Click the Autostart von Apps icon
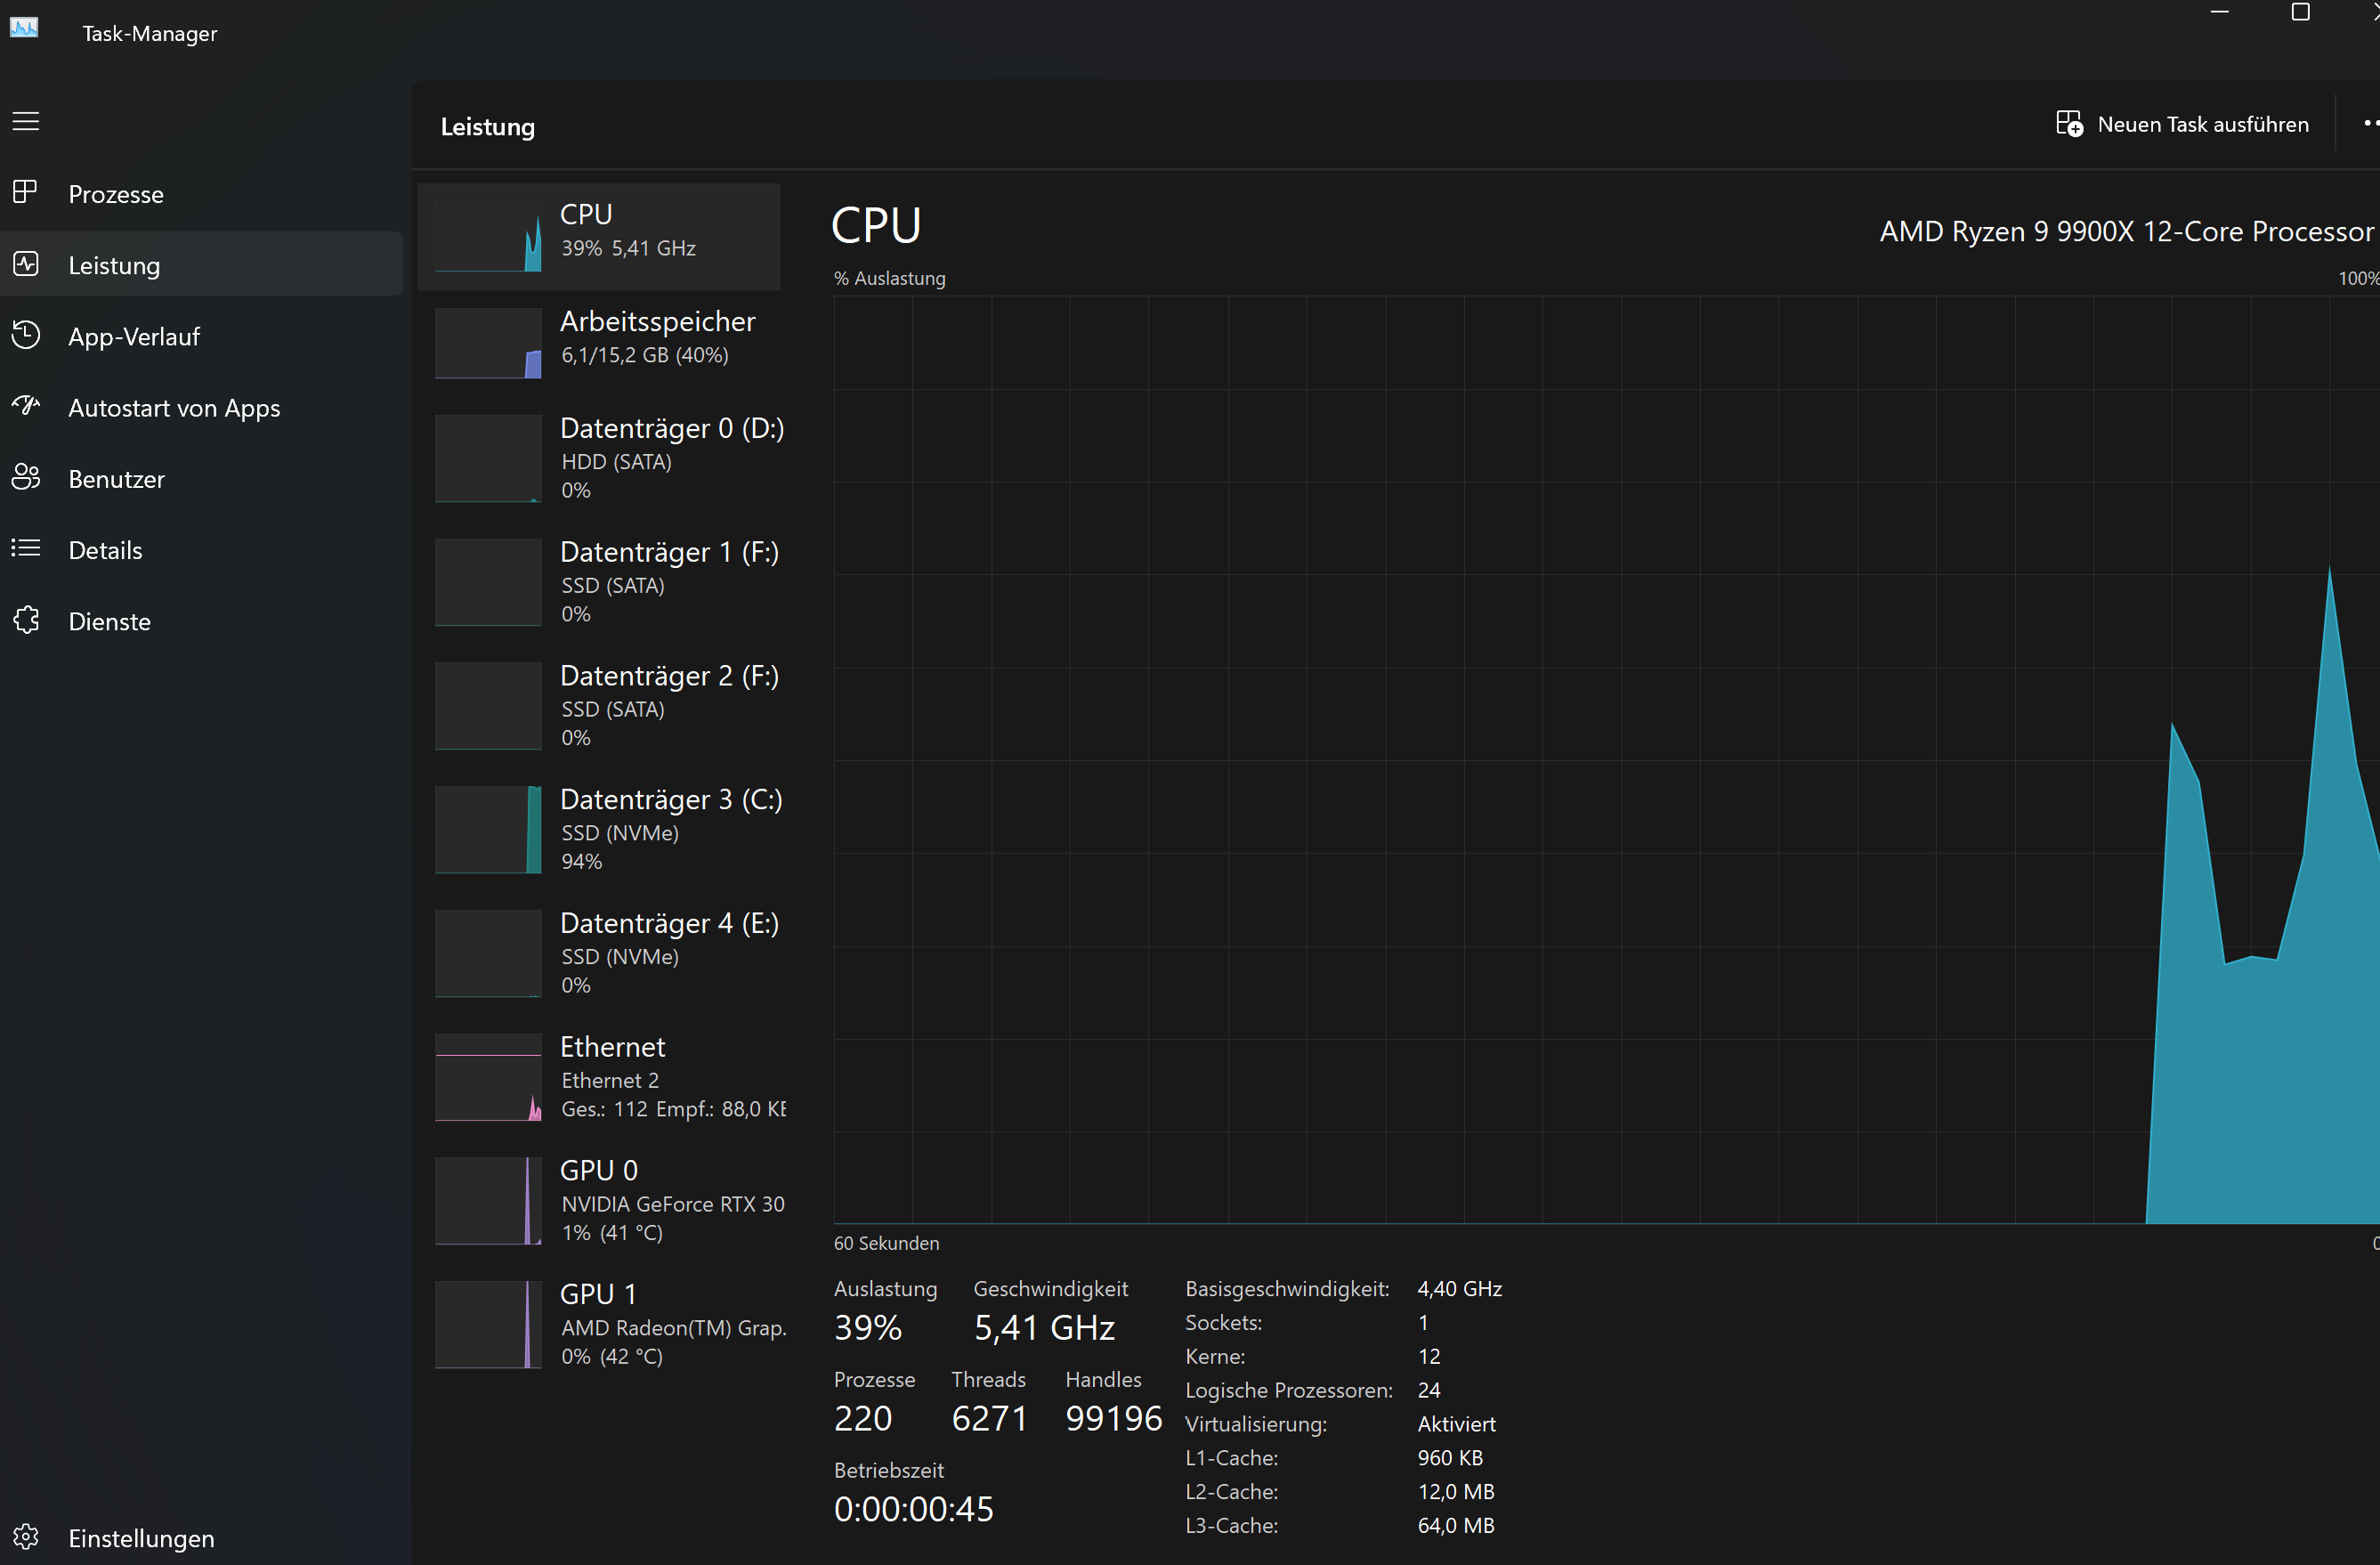 (26, 406)
